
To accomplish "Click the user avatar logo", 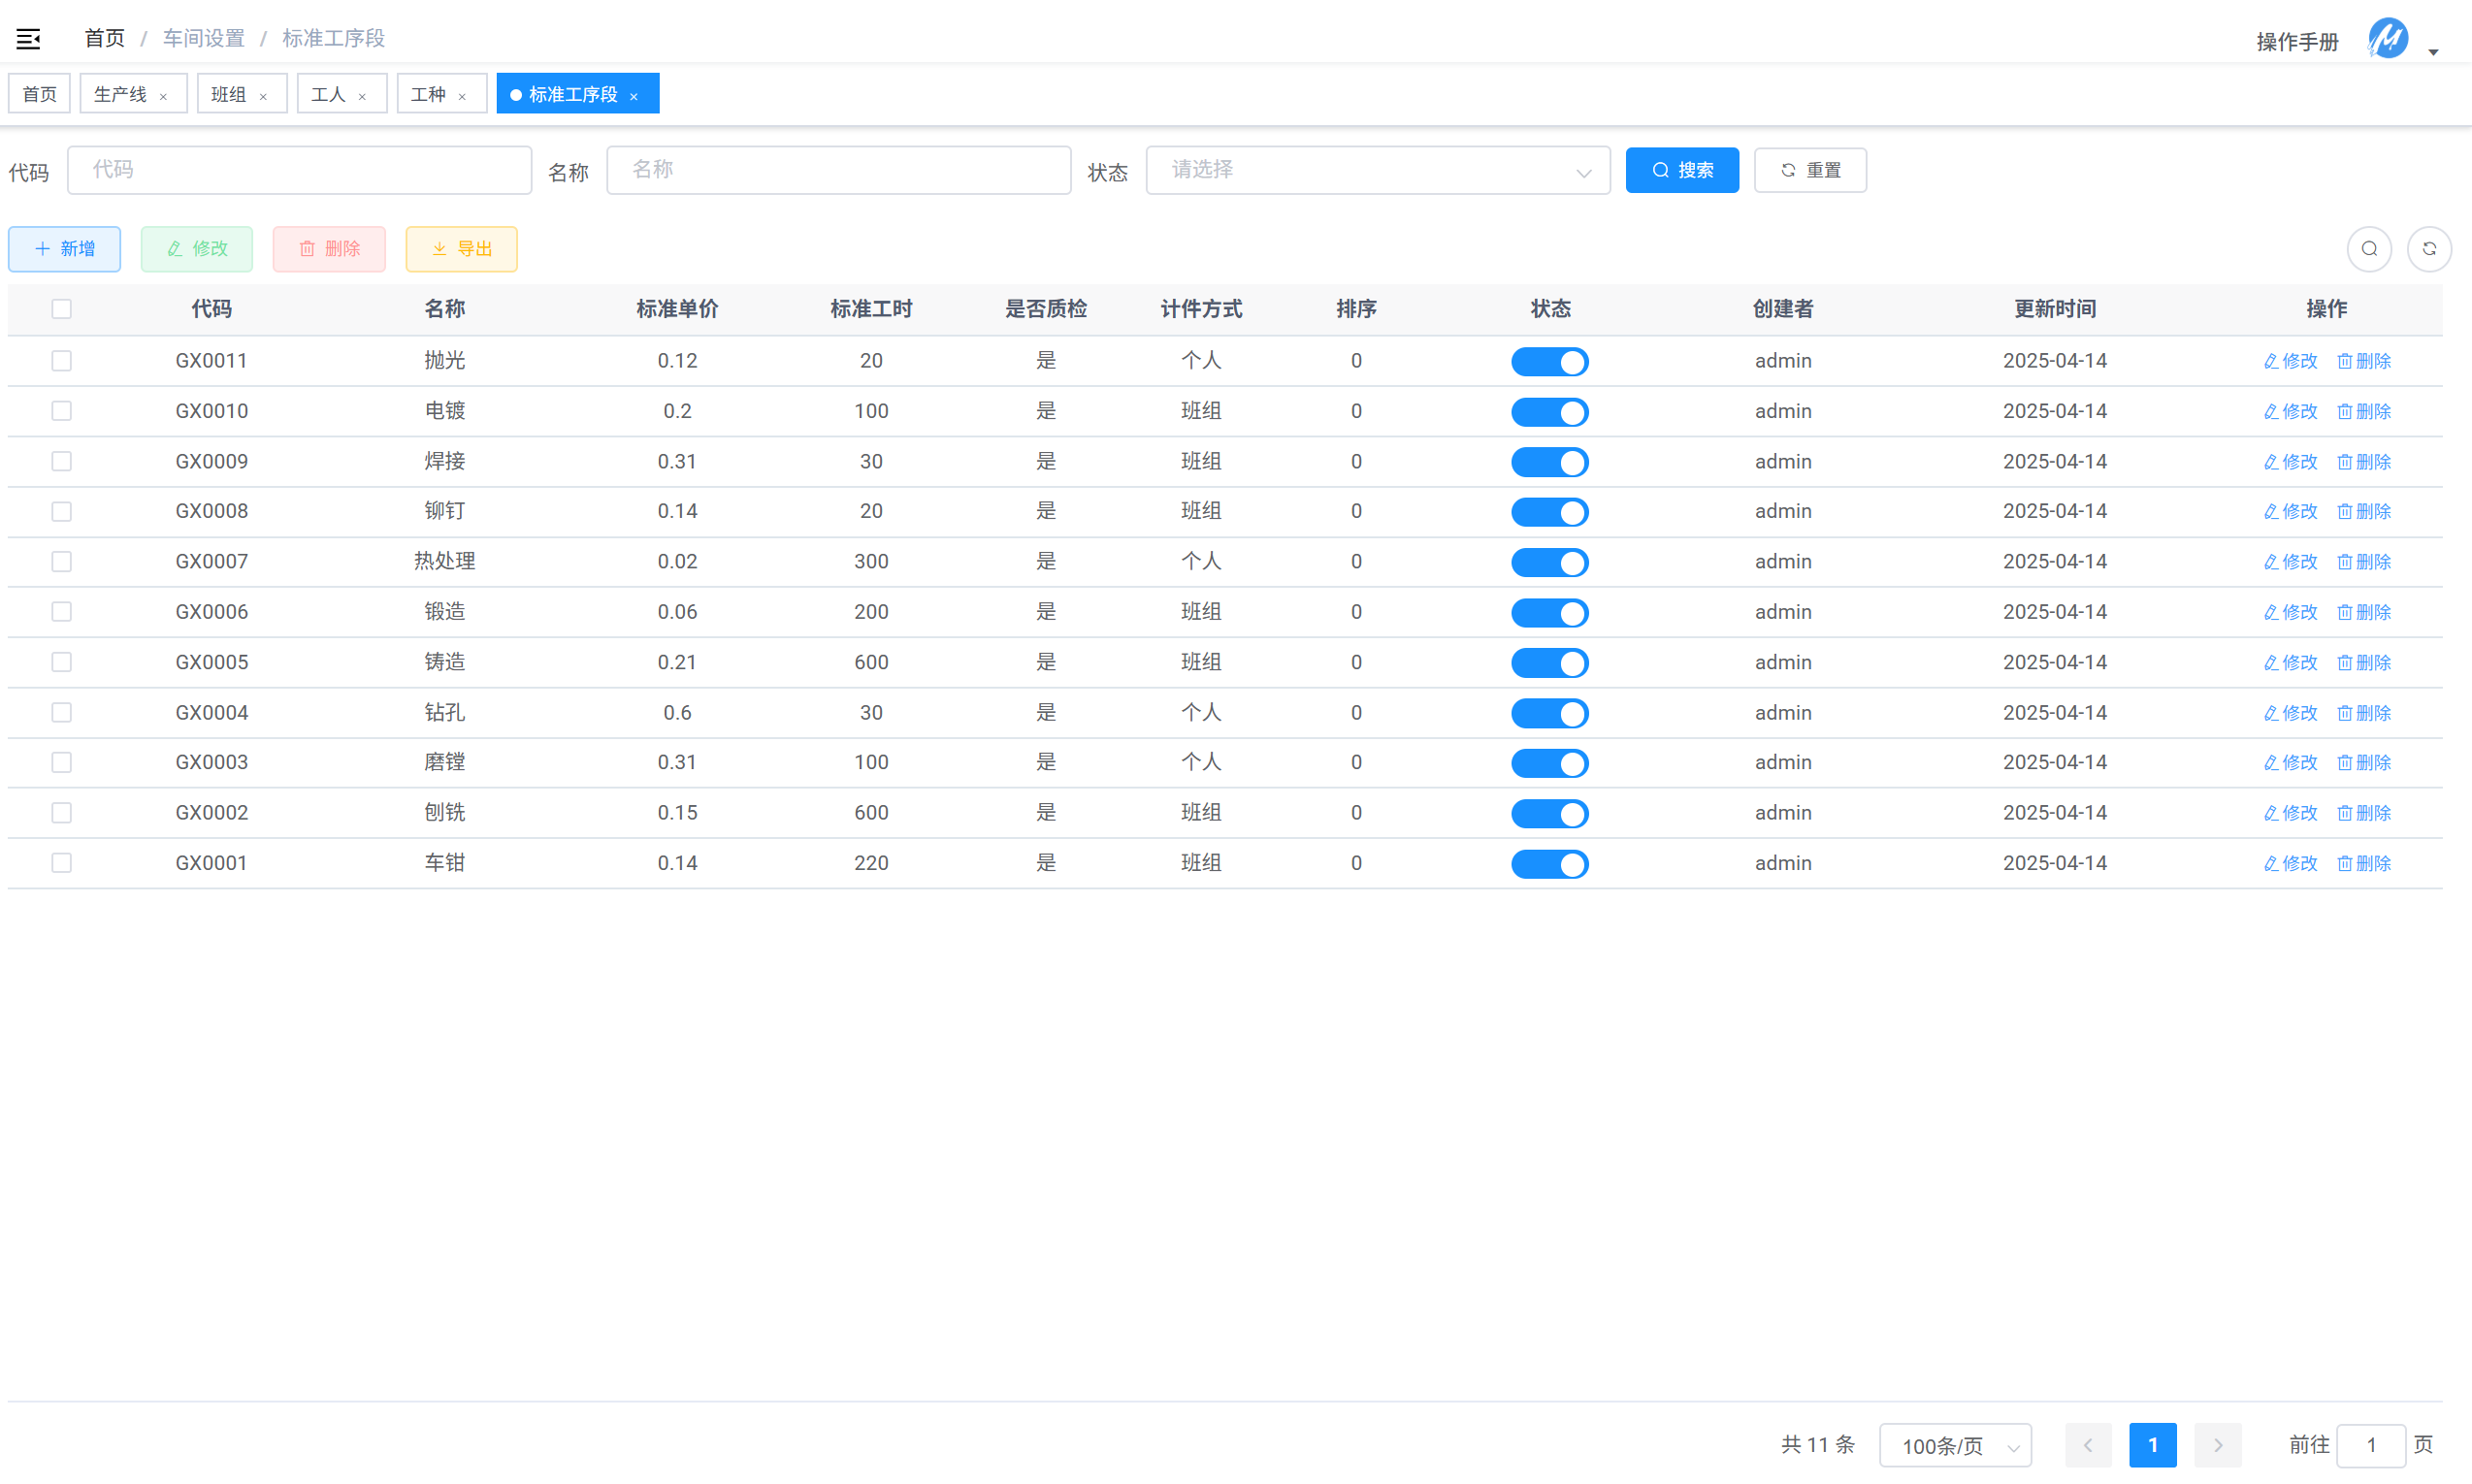I will point(2388,39).
